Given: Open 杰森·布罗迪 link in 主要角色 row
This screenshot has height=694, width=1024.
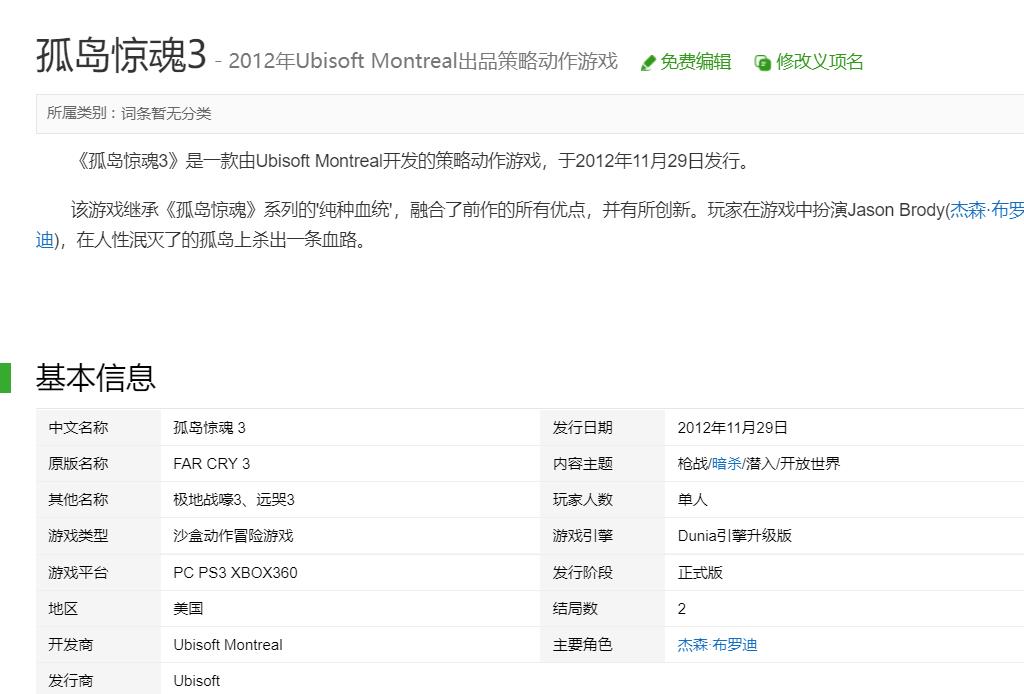Looking at the screenshot, I should click(717, 645).
